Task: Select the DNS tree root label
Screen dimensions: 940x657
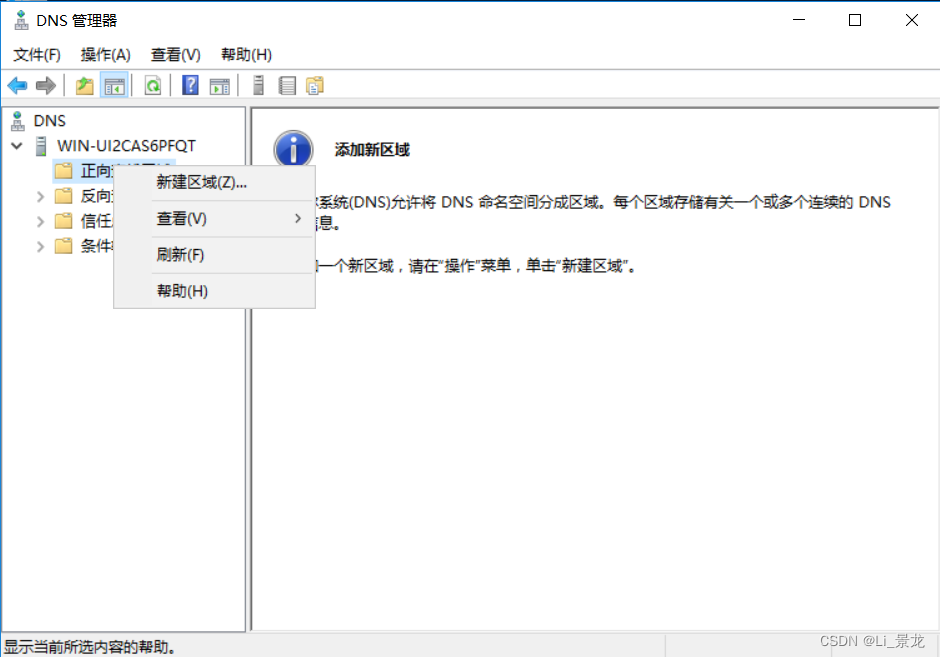Action: [x=50, y=121]
